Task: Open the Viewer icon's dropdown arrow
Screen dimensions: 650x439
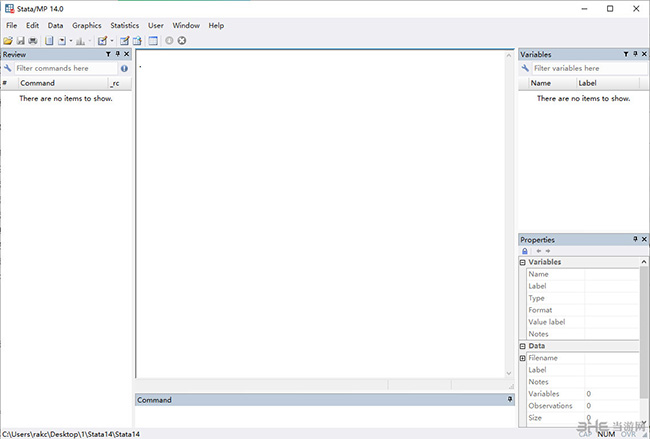Action: [70, 41]
